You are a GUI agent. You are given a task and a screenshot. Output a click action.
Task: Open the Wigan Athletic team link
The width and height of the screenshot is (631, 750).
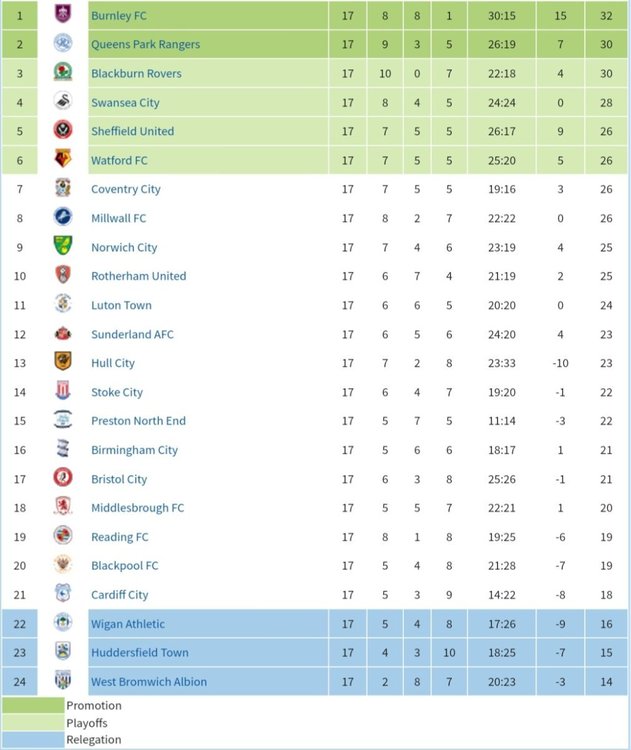pos(128,624)
